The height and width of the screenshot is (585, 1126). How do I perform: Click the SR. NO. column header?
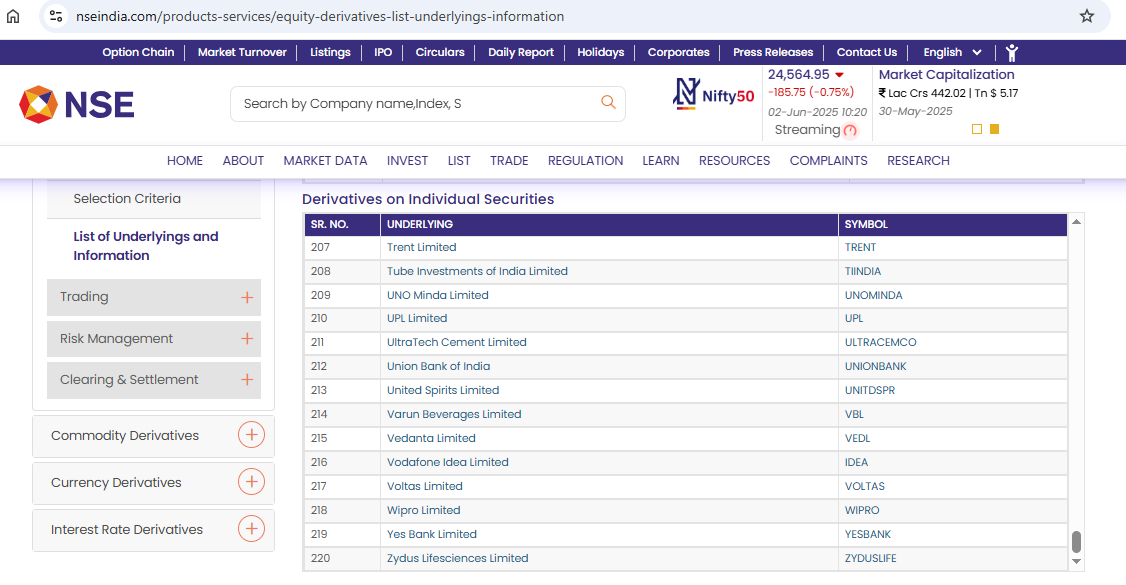(x=342, y=225)
